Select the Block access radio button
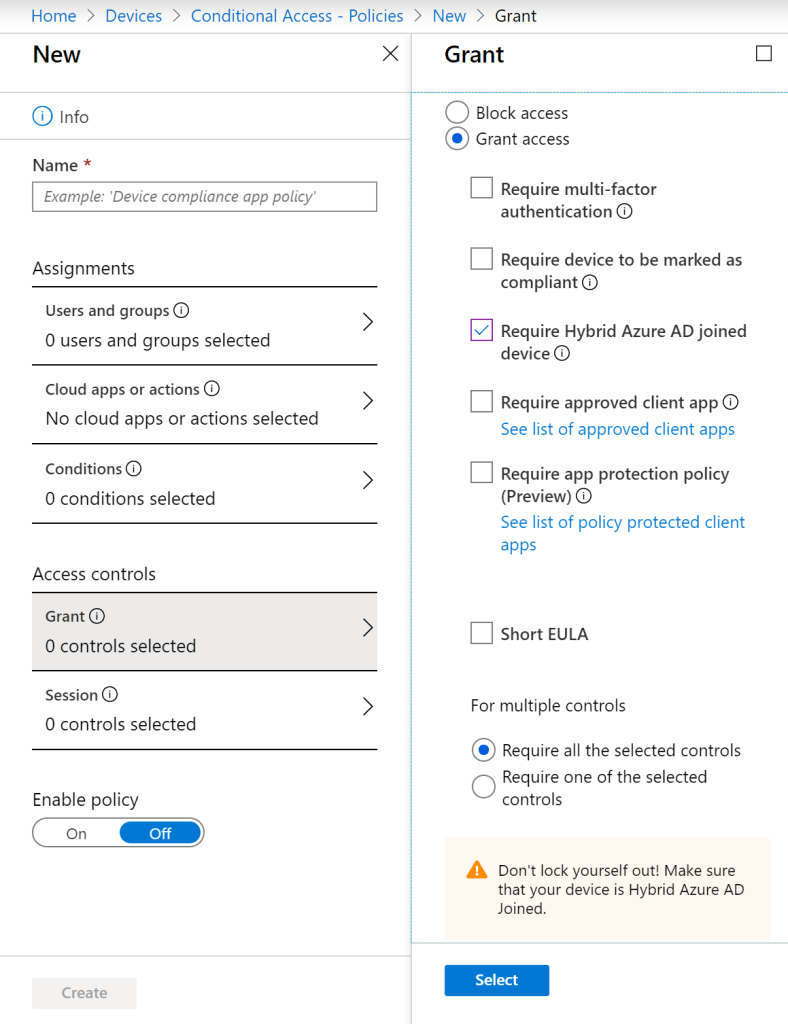The width and height of the screenshot is (788, 1024). click(x=457, y=112)
